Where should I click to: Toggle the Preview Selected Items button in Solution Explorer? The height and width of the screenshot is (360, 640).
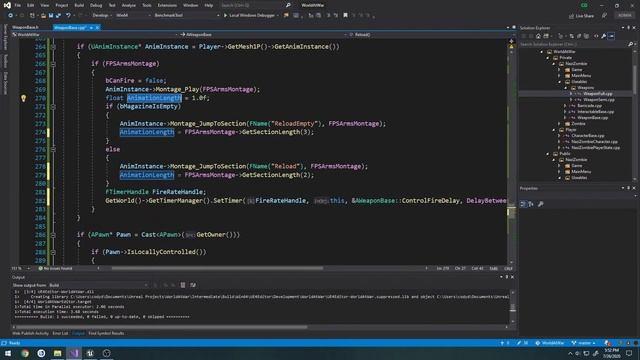[611, 36]
